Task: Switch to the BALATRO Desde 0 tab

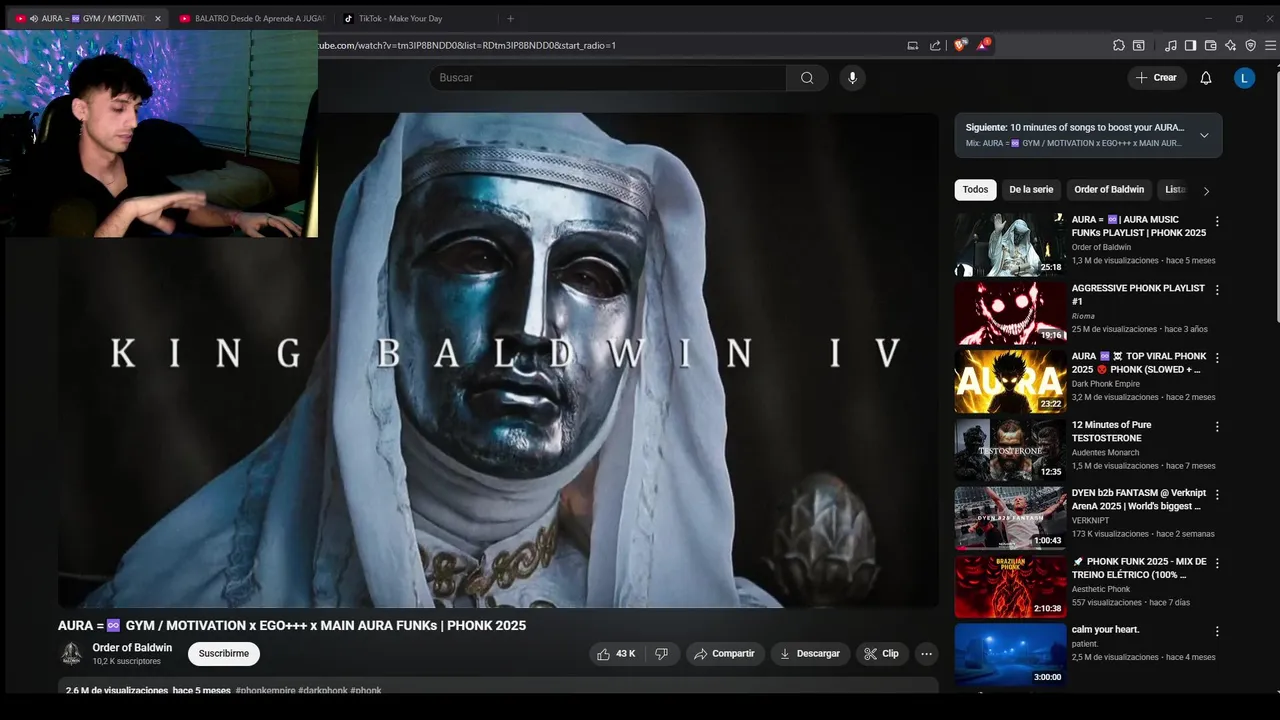Action: tap(252, 18)
